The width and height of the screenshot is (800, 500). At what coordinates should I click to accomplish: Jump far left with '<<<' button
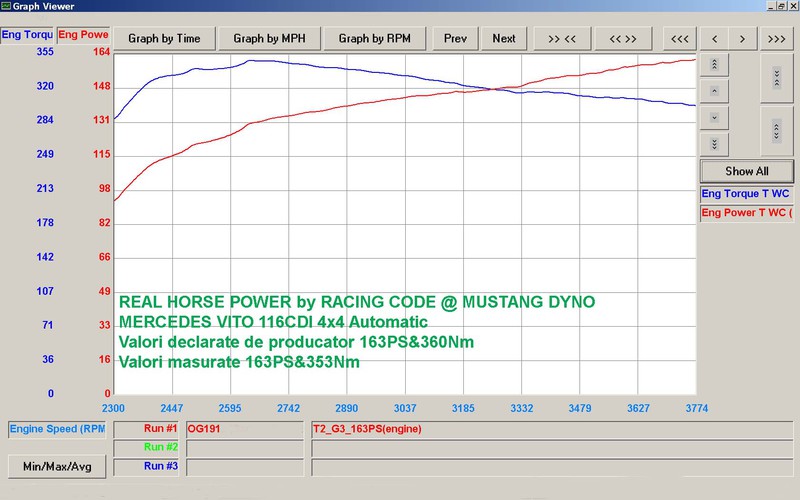pyautogui.click(x=680, y=39)
